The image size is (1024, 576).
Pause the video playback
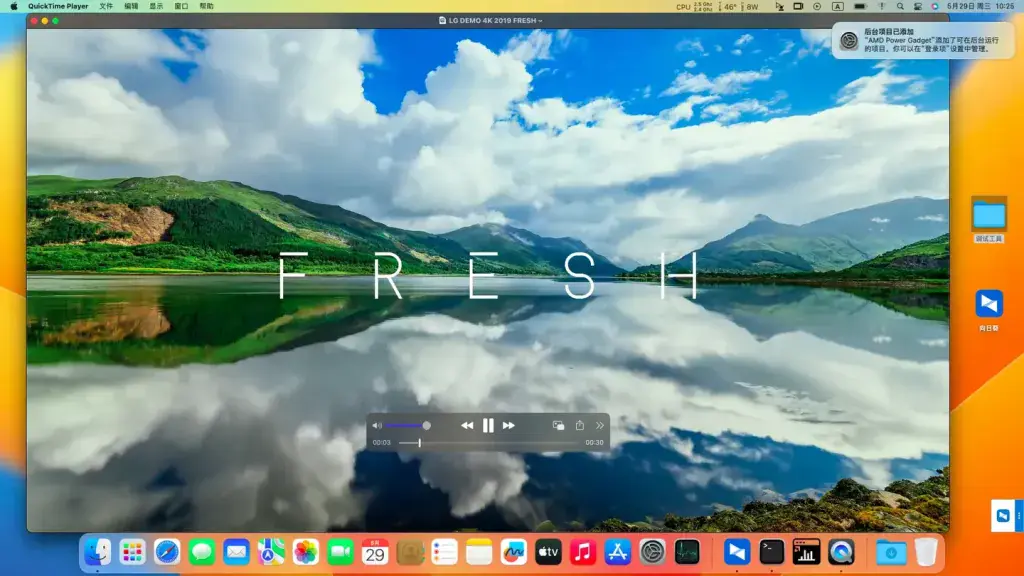click(488, 426)
